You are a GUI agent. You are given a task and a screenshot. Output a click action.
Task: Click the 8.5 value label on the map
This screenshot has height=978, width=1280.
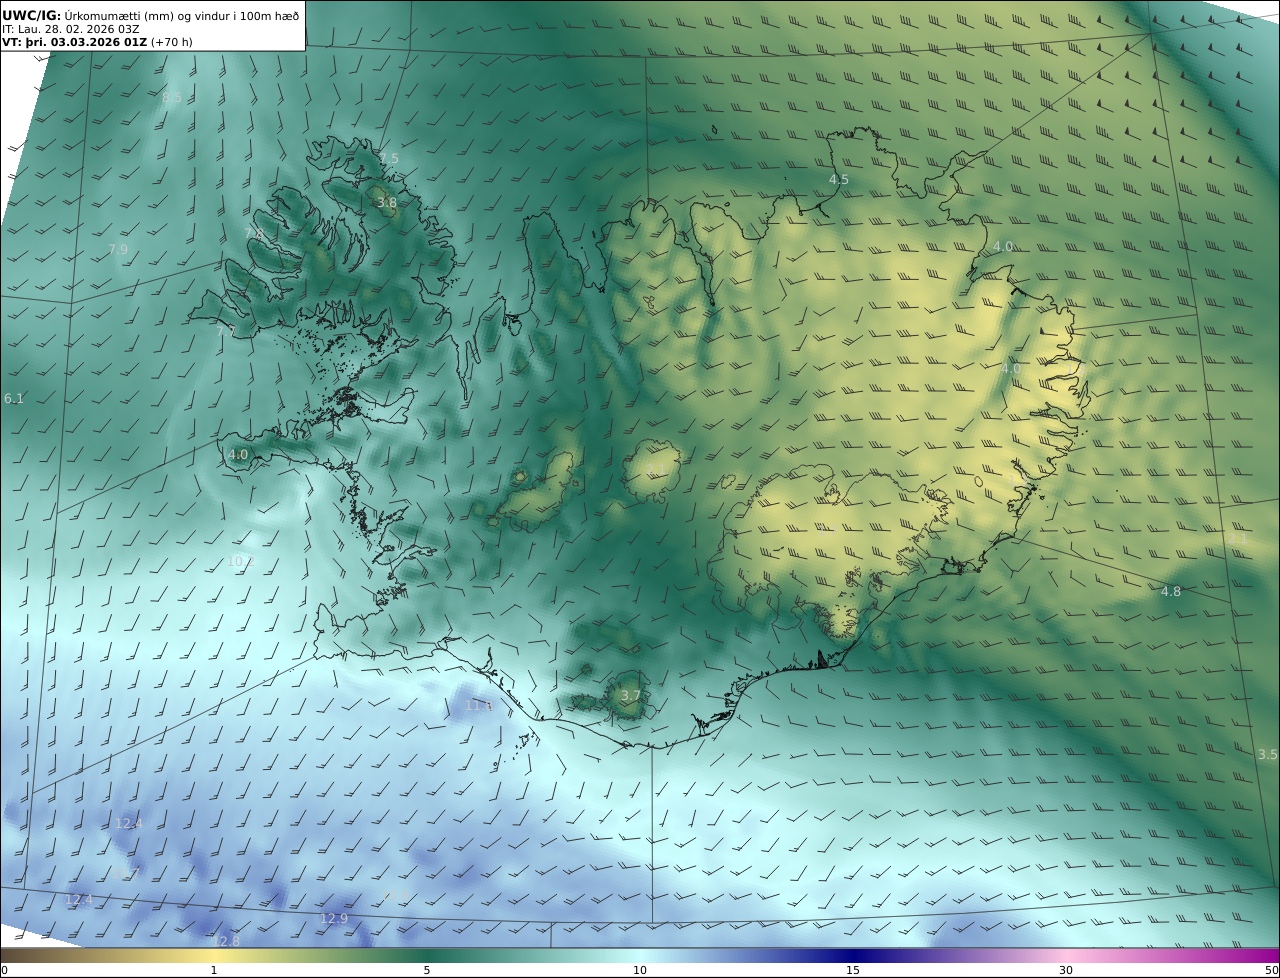(x=172, y=98)
